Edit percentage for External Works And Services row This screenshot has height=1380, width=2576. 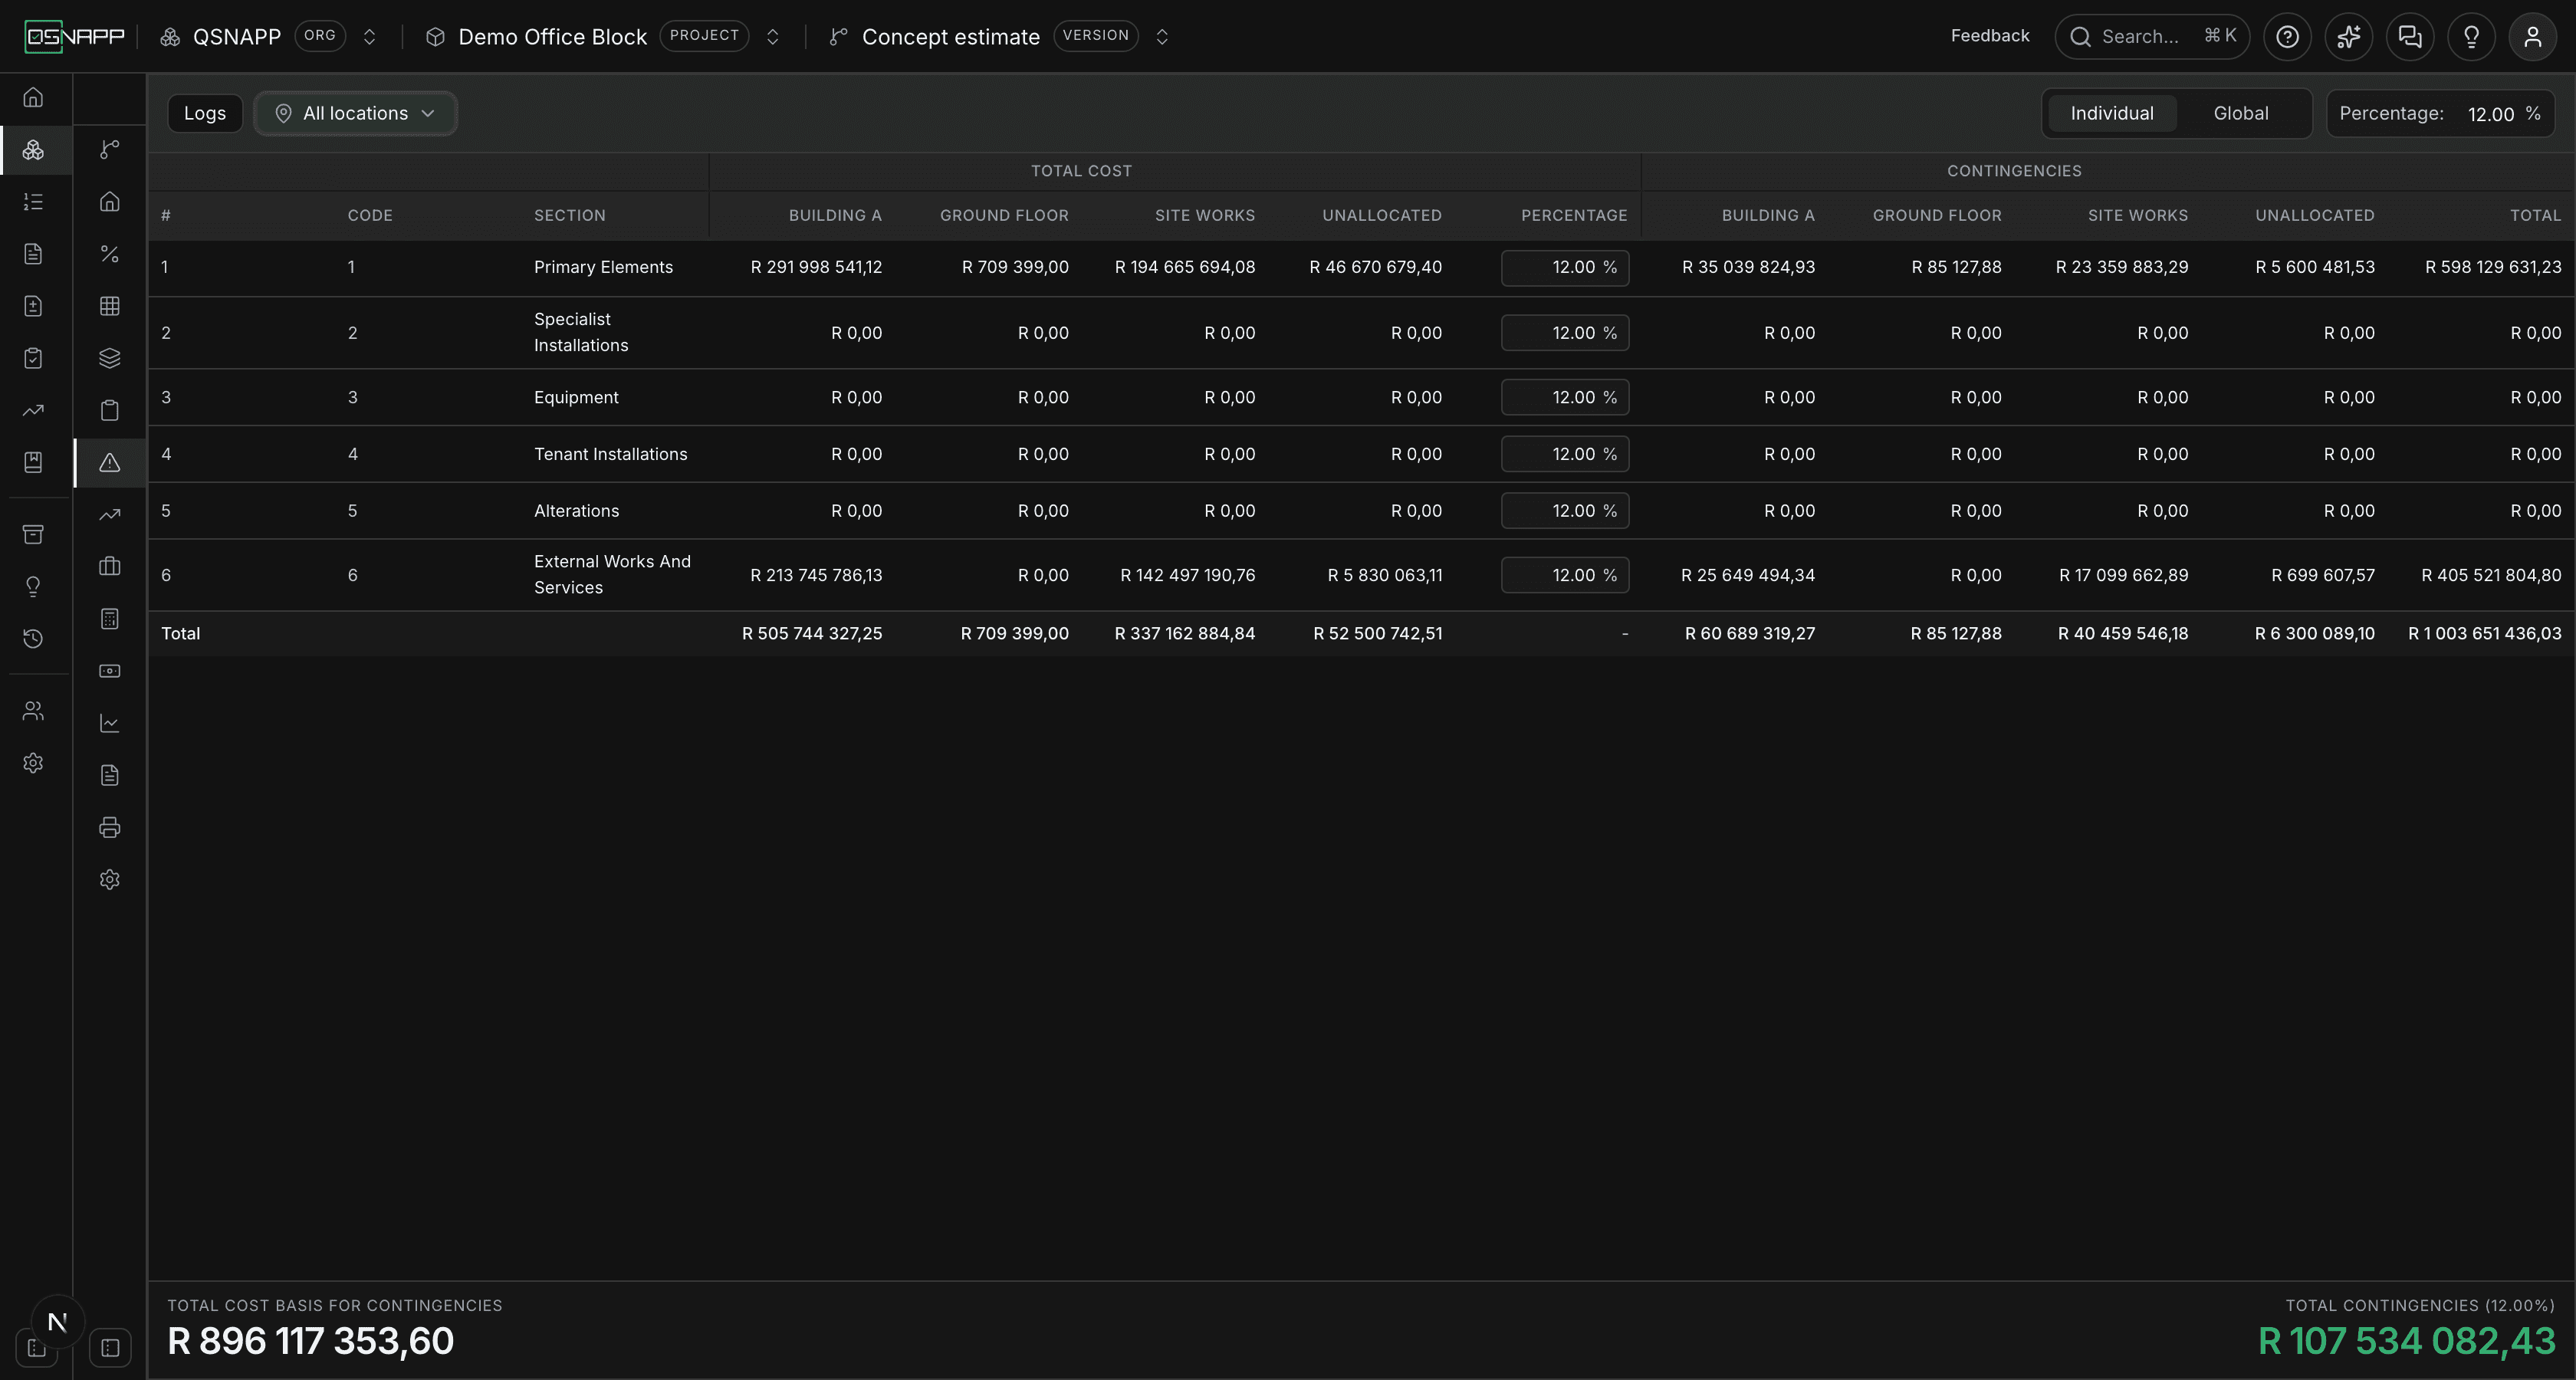tap(1564, 575)
